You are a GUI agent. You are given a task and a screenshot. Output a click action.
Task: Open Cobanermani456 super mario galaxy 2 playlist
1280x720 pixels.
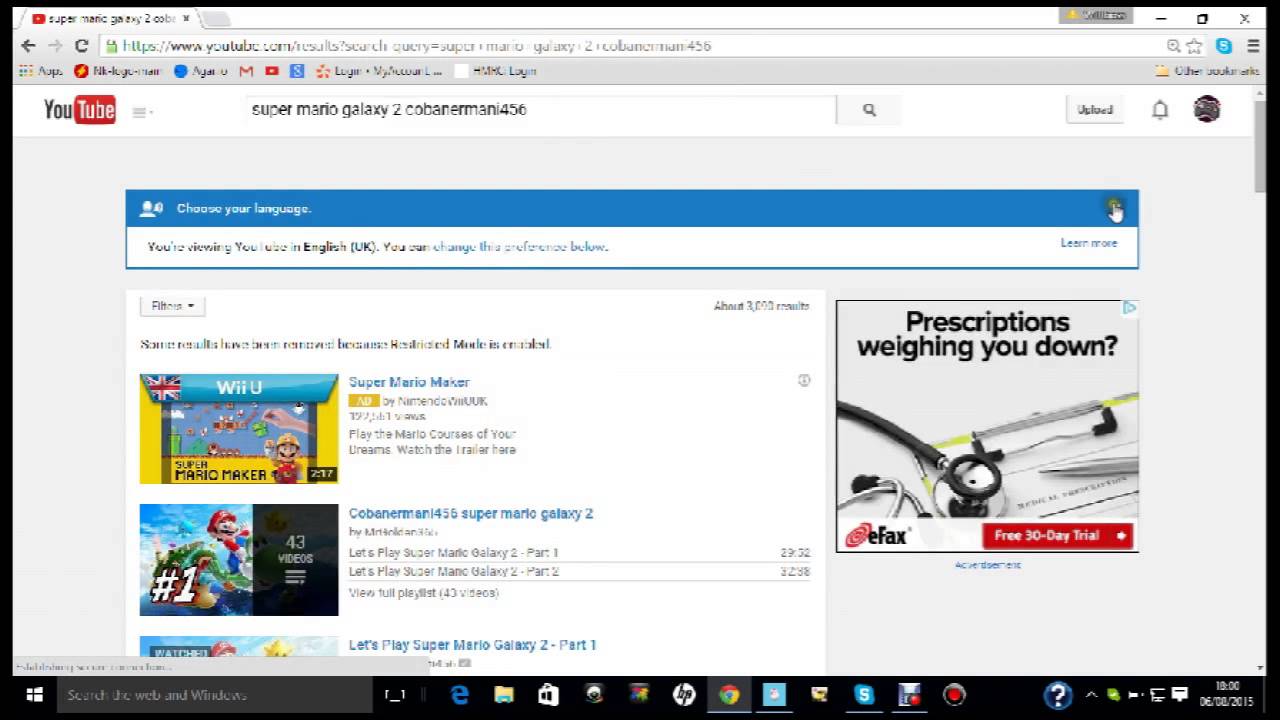pos(471,513)
